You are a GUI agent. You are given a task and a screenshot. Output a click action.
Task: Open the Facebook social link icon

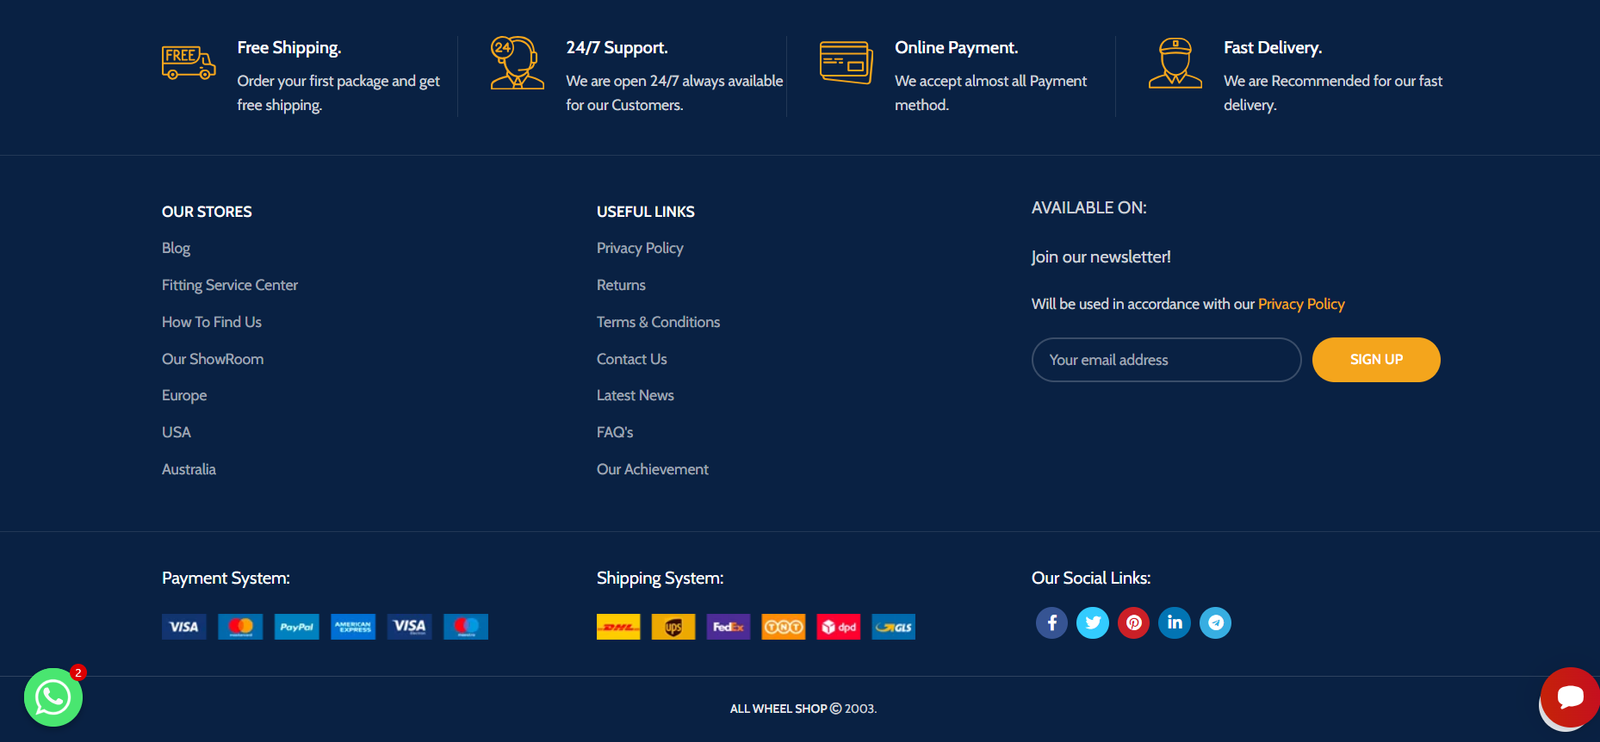pyautogui.click(x=1051, y=623)
